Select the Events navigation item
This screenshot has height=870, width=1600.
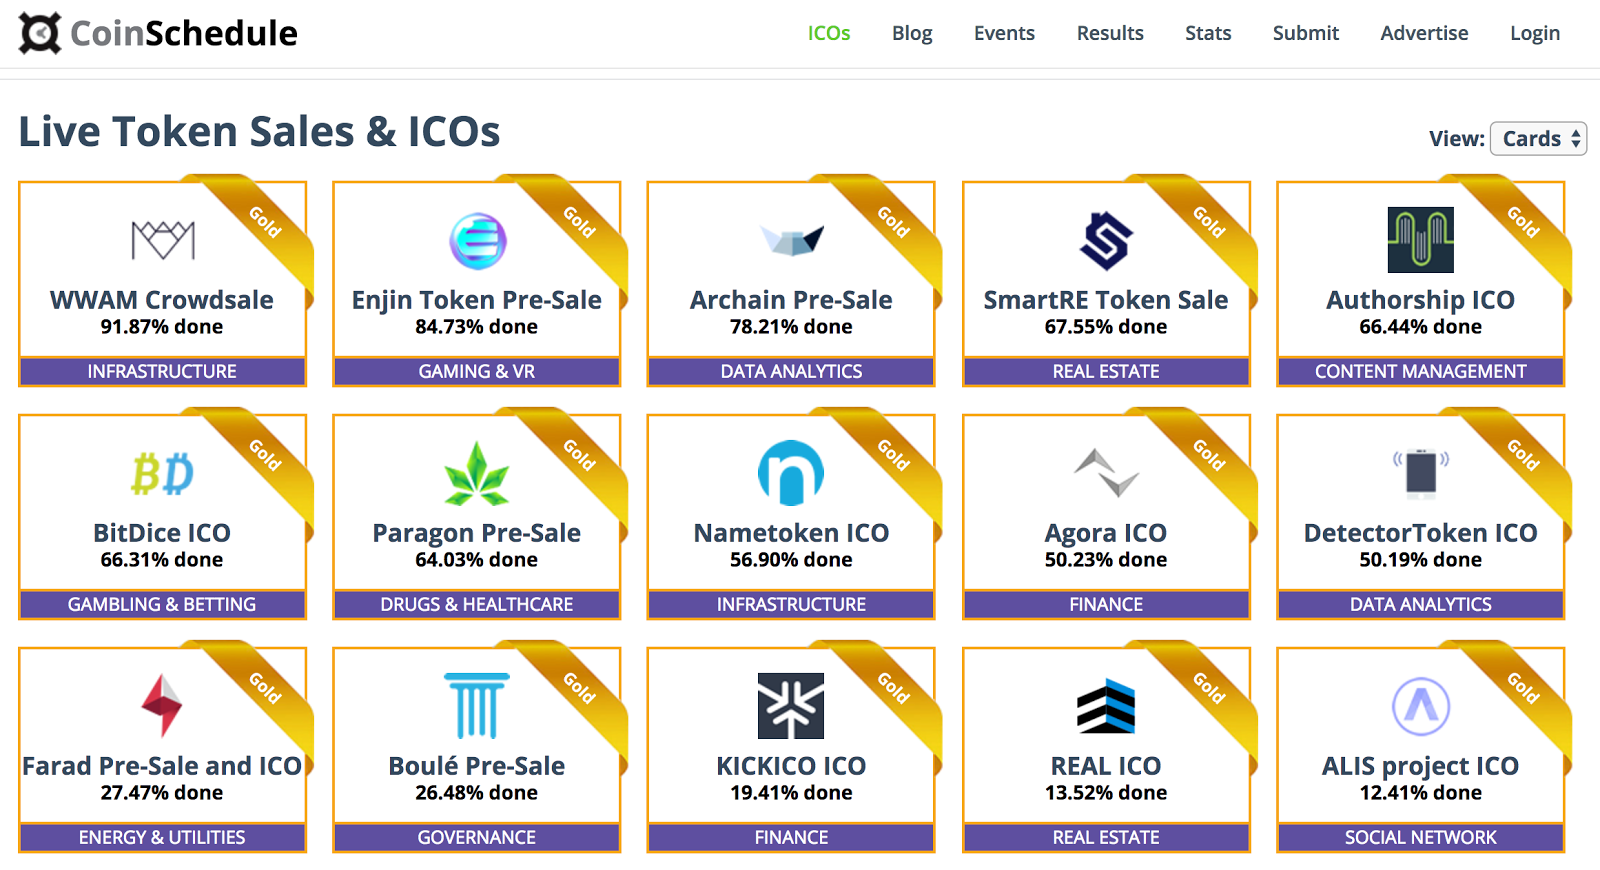coord(1004,33)
